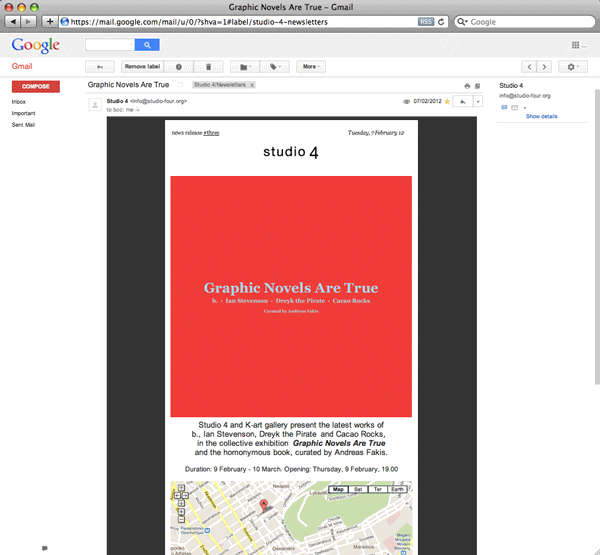Add bookmark with the plus button
The image size is (600, 555).
click(50, 21)
